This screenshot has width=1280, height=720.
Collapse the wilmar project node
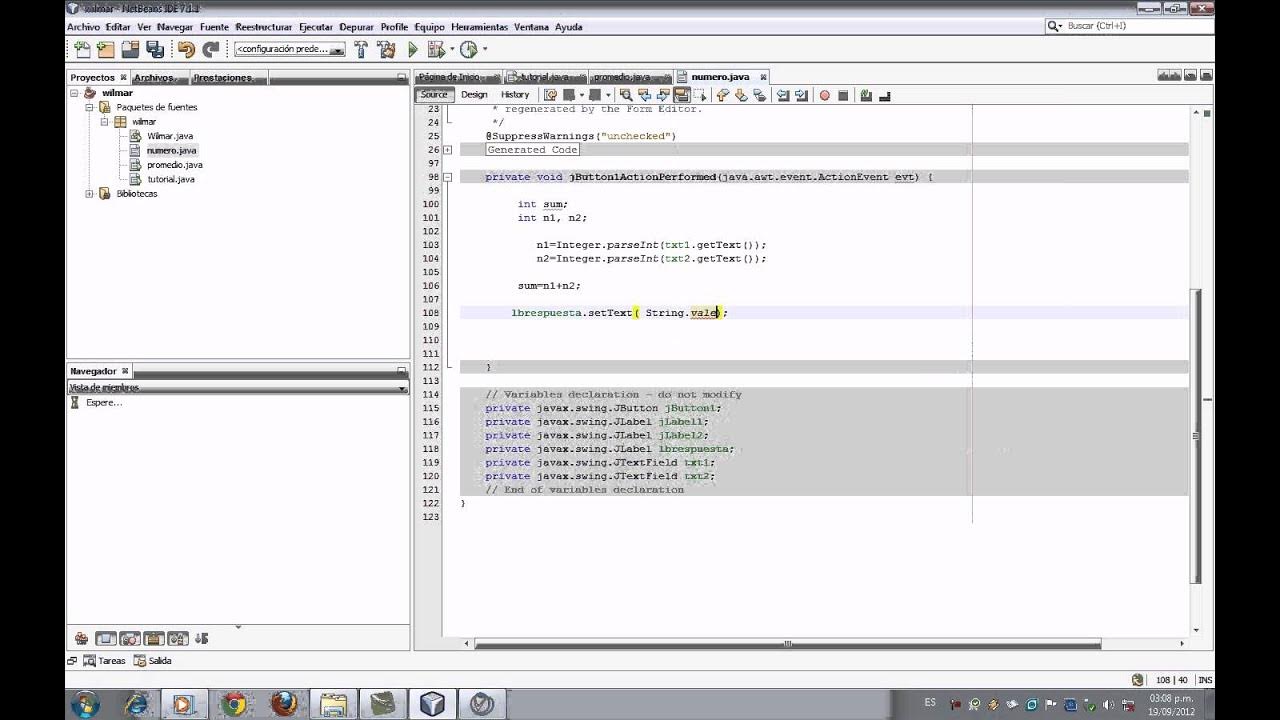[x=75, y=93]
